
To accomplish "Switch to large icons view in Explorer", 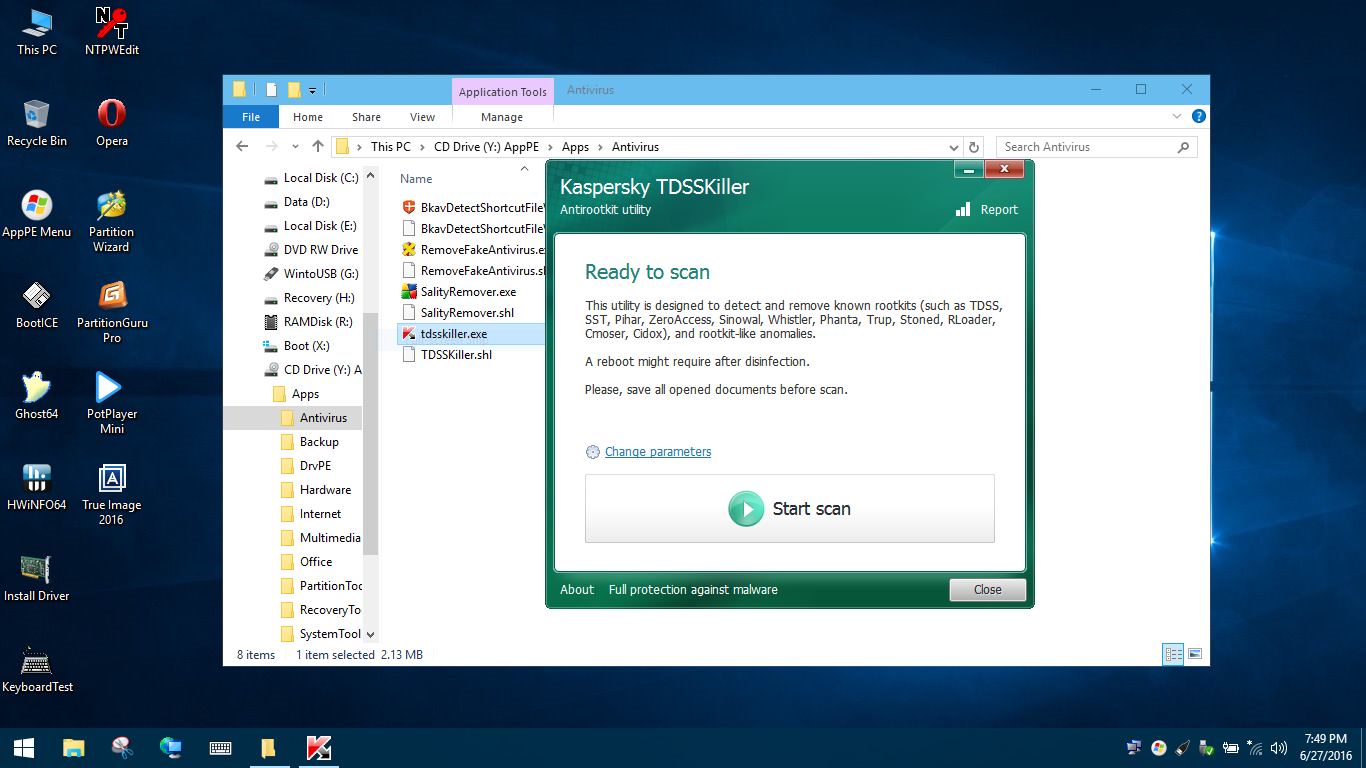I will [x=1194, y=655].
